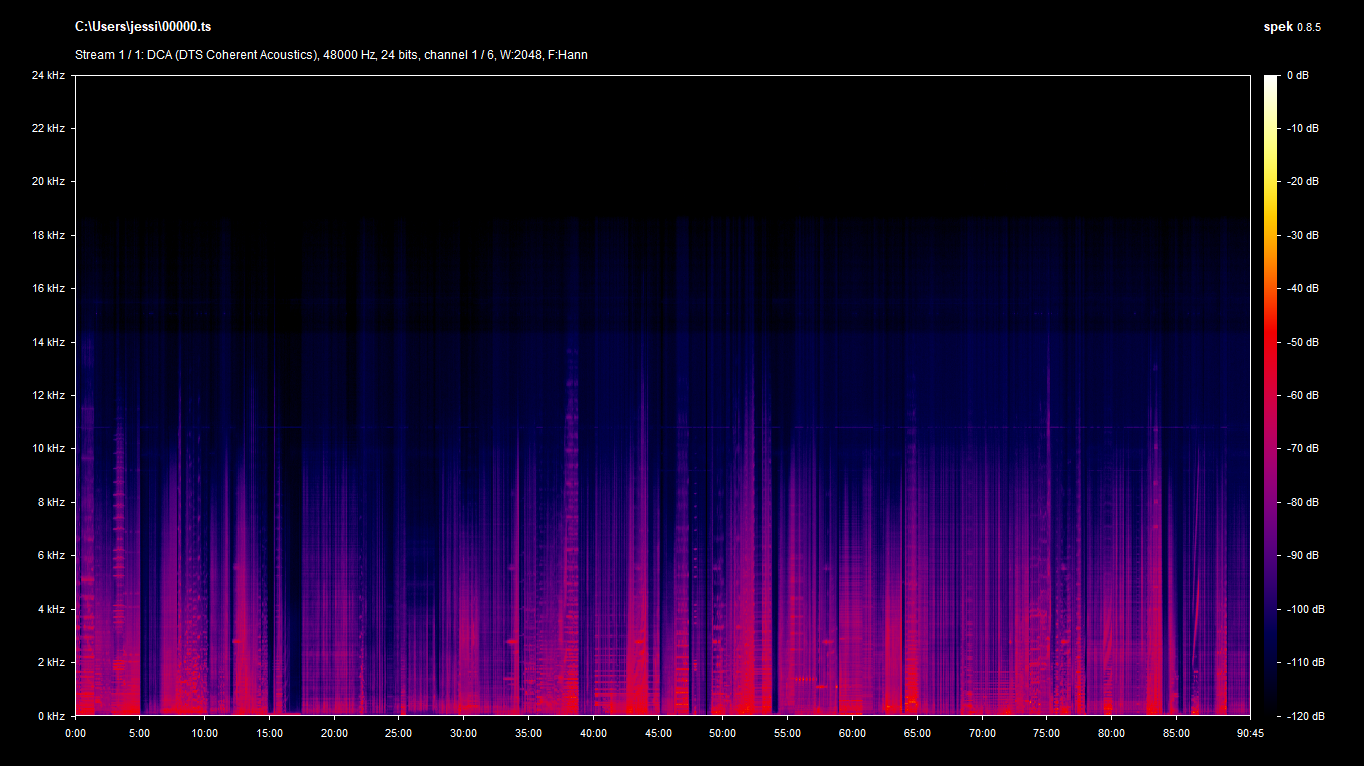
Task: Click the 0 dB scale label
Action: point(1298,75)
